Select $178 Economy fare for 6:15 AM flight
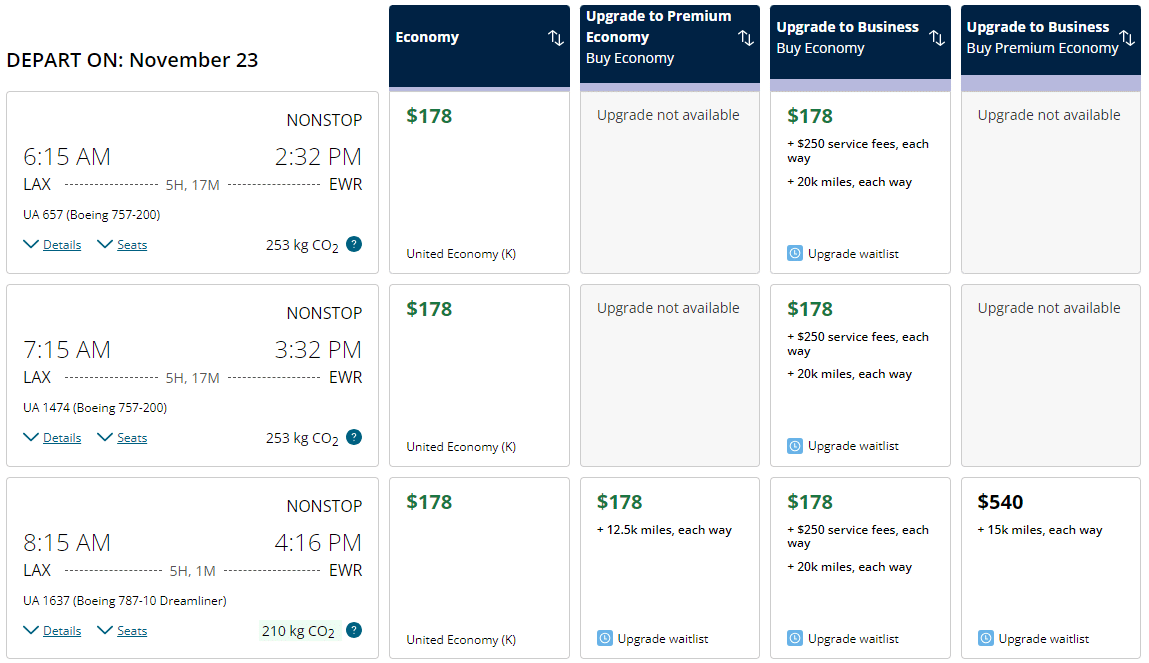Image resolution: width=1149 pixels, height=663 pixels. [479, 182]
